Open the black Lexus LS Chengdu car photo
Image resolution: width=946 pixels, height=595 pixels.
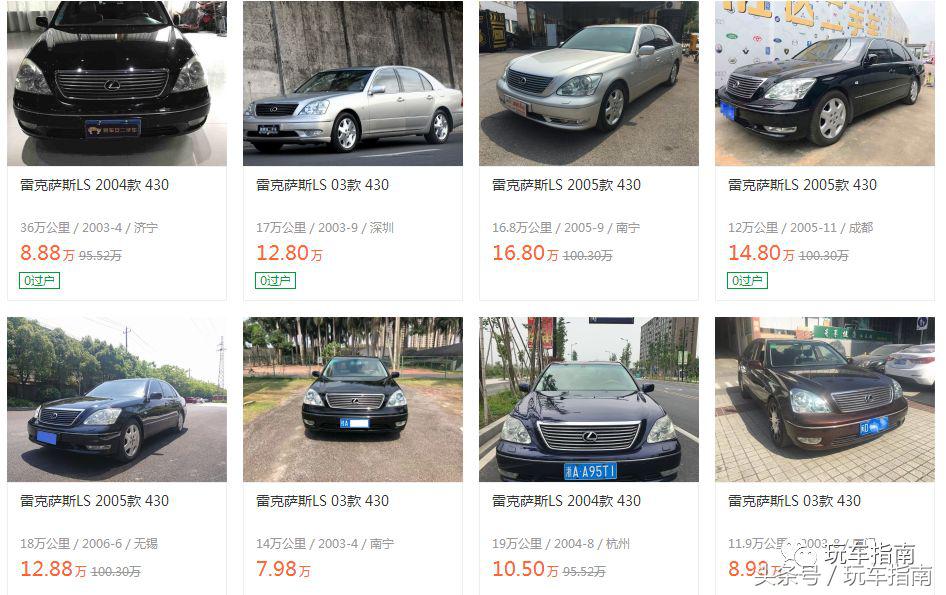[825, 83]
